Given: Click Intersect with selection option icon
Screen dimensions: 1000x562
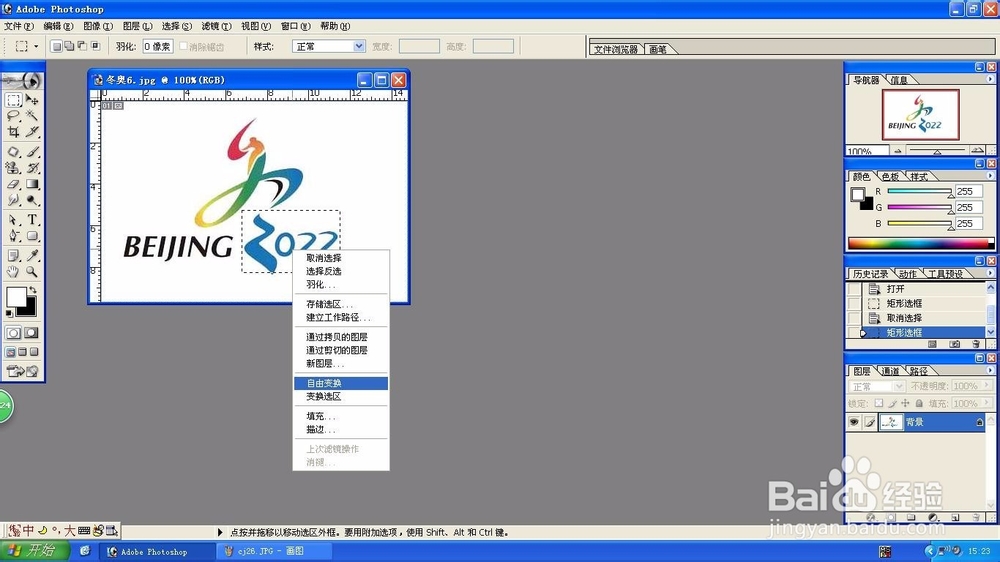Looking at the screenshot, I should [95, 46].
